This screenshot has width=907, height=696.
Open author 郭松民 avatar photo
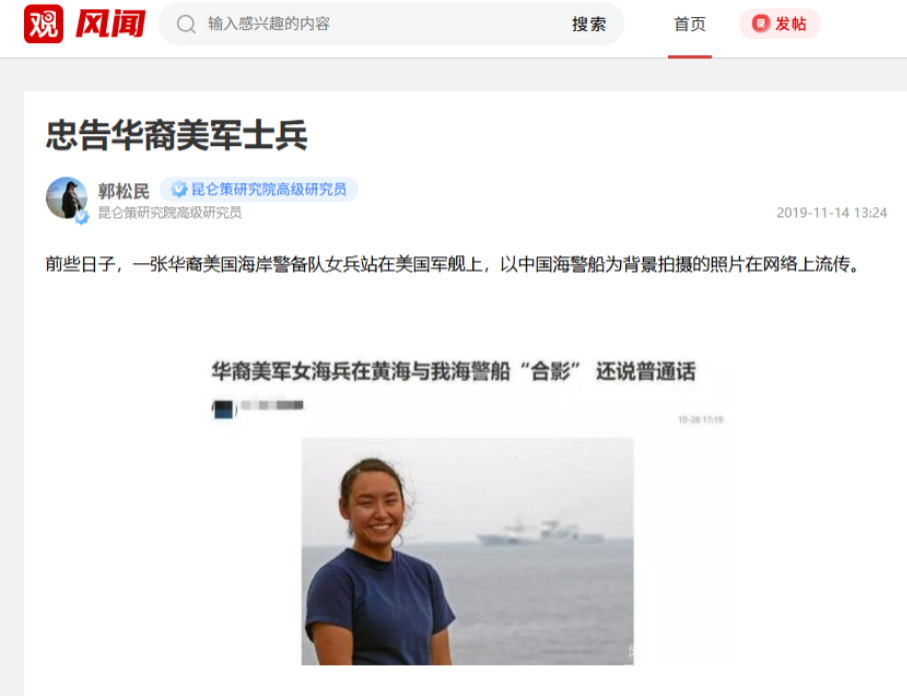point(67,198)
